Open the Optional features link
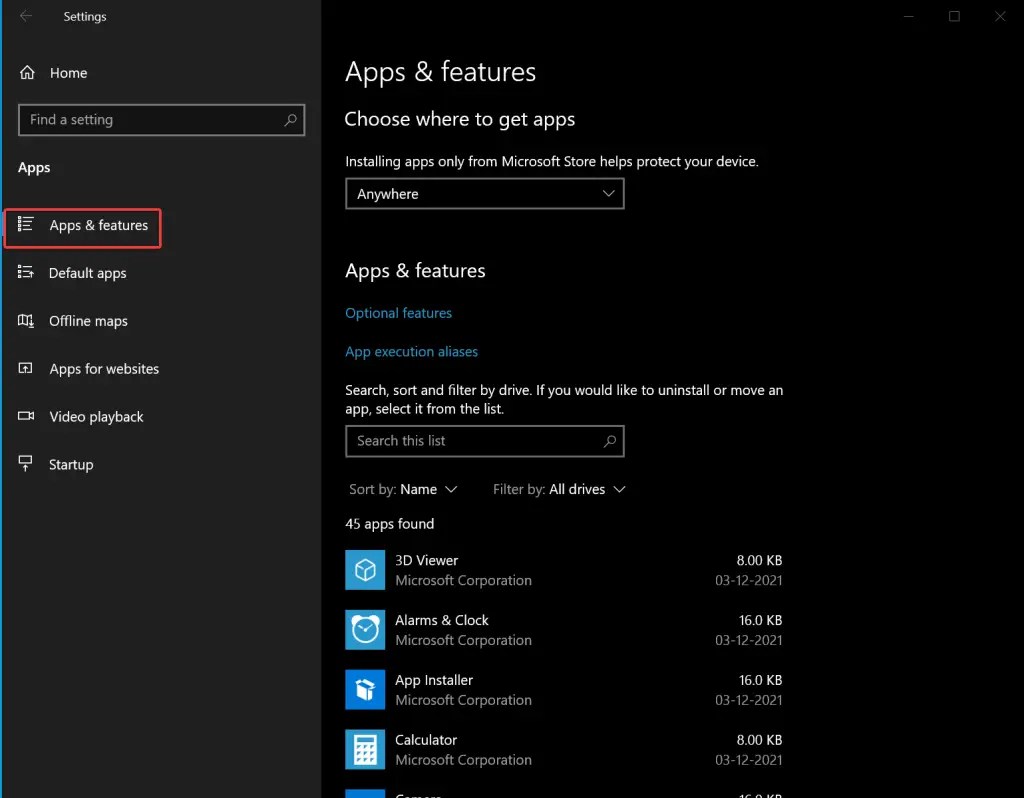Image resolution: width=1024 pixels, height=798 pixels. [x=398, y=312]
